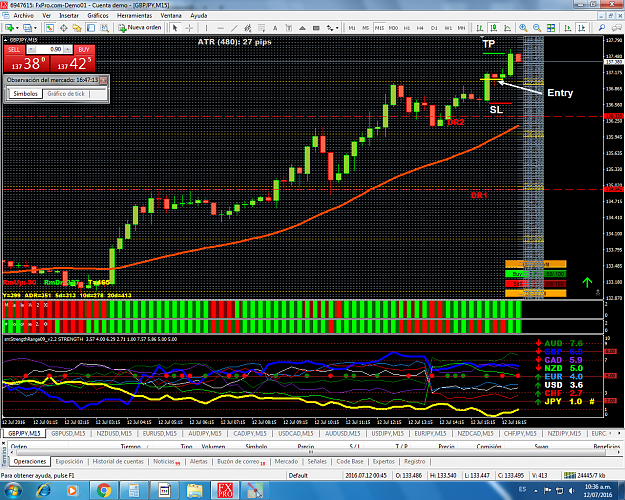The width and height of the screenshot is (625, 500).
Task: Switch timeframe to M5
Action: [x=365, y=28]
